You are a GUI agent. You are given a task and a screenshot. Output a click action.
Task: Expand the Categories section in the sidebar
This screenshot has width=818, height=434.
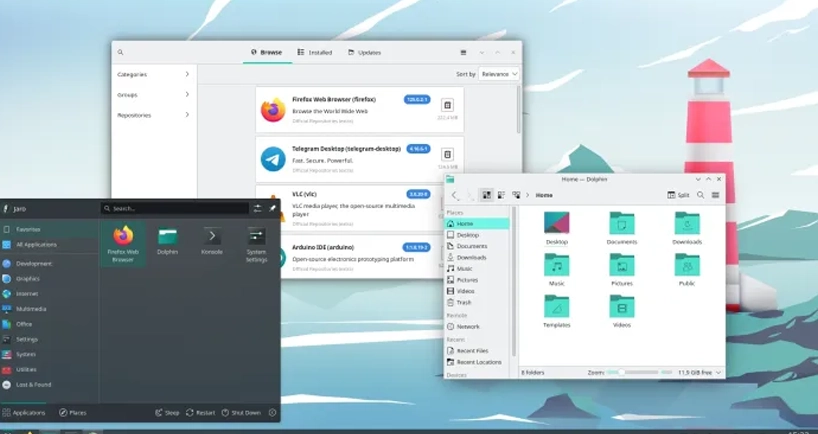153,74
